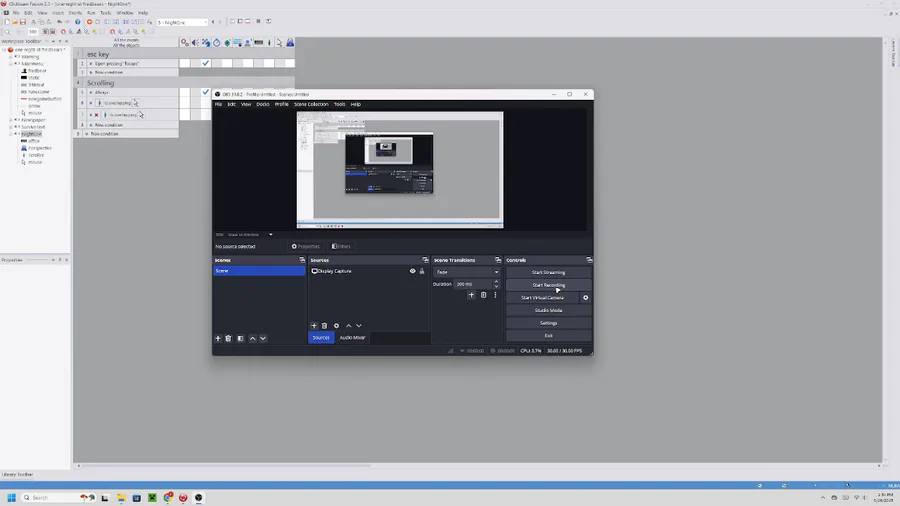Open virtual camera settings gear icon
This screenshot has height=506, width=900.
[585, 298]
